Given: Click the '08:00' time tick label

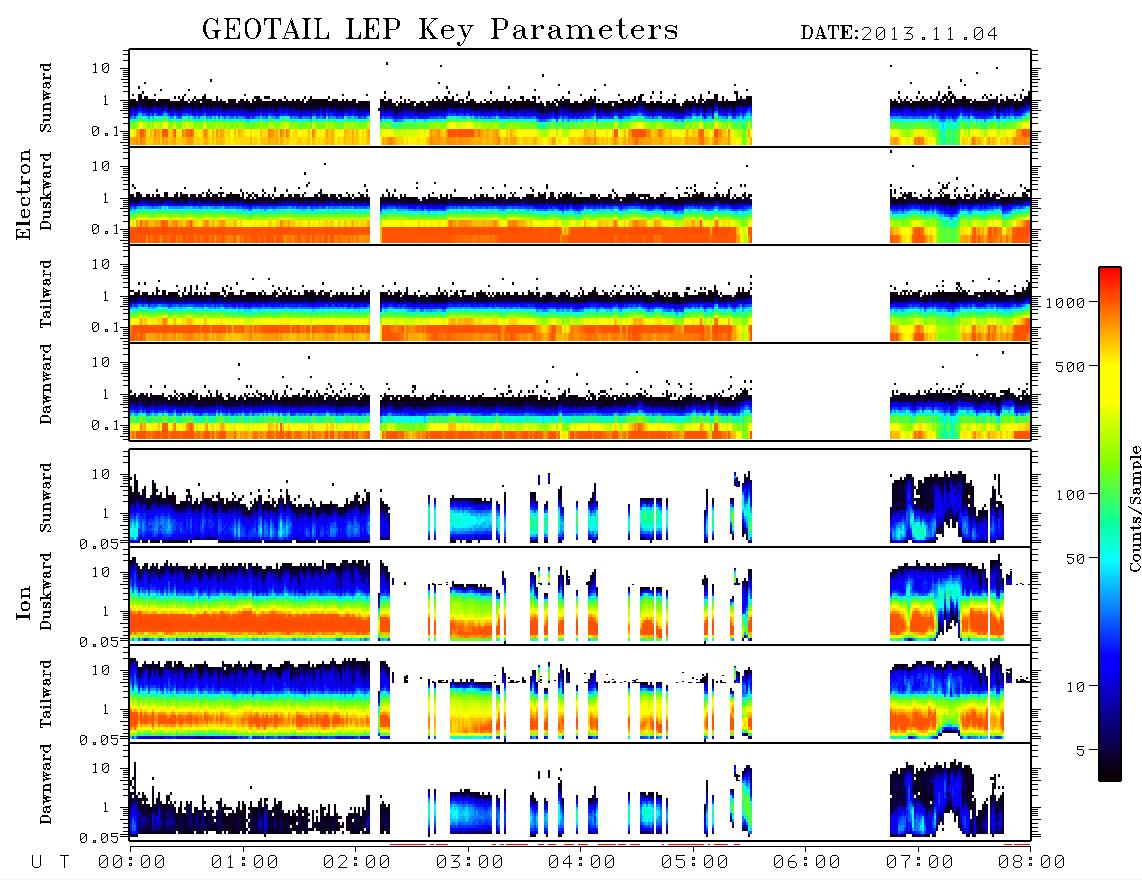Looking at the screenshot, I should pyautogui.click(x=1032, y=863).
